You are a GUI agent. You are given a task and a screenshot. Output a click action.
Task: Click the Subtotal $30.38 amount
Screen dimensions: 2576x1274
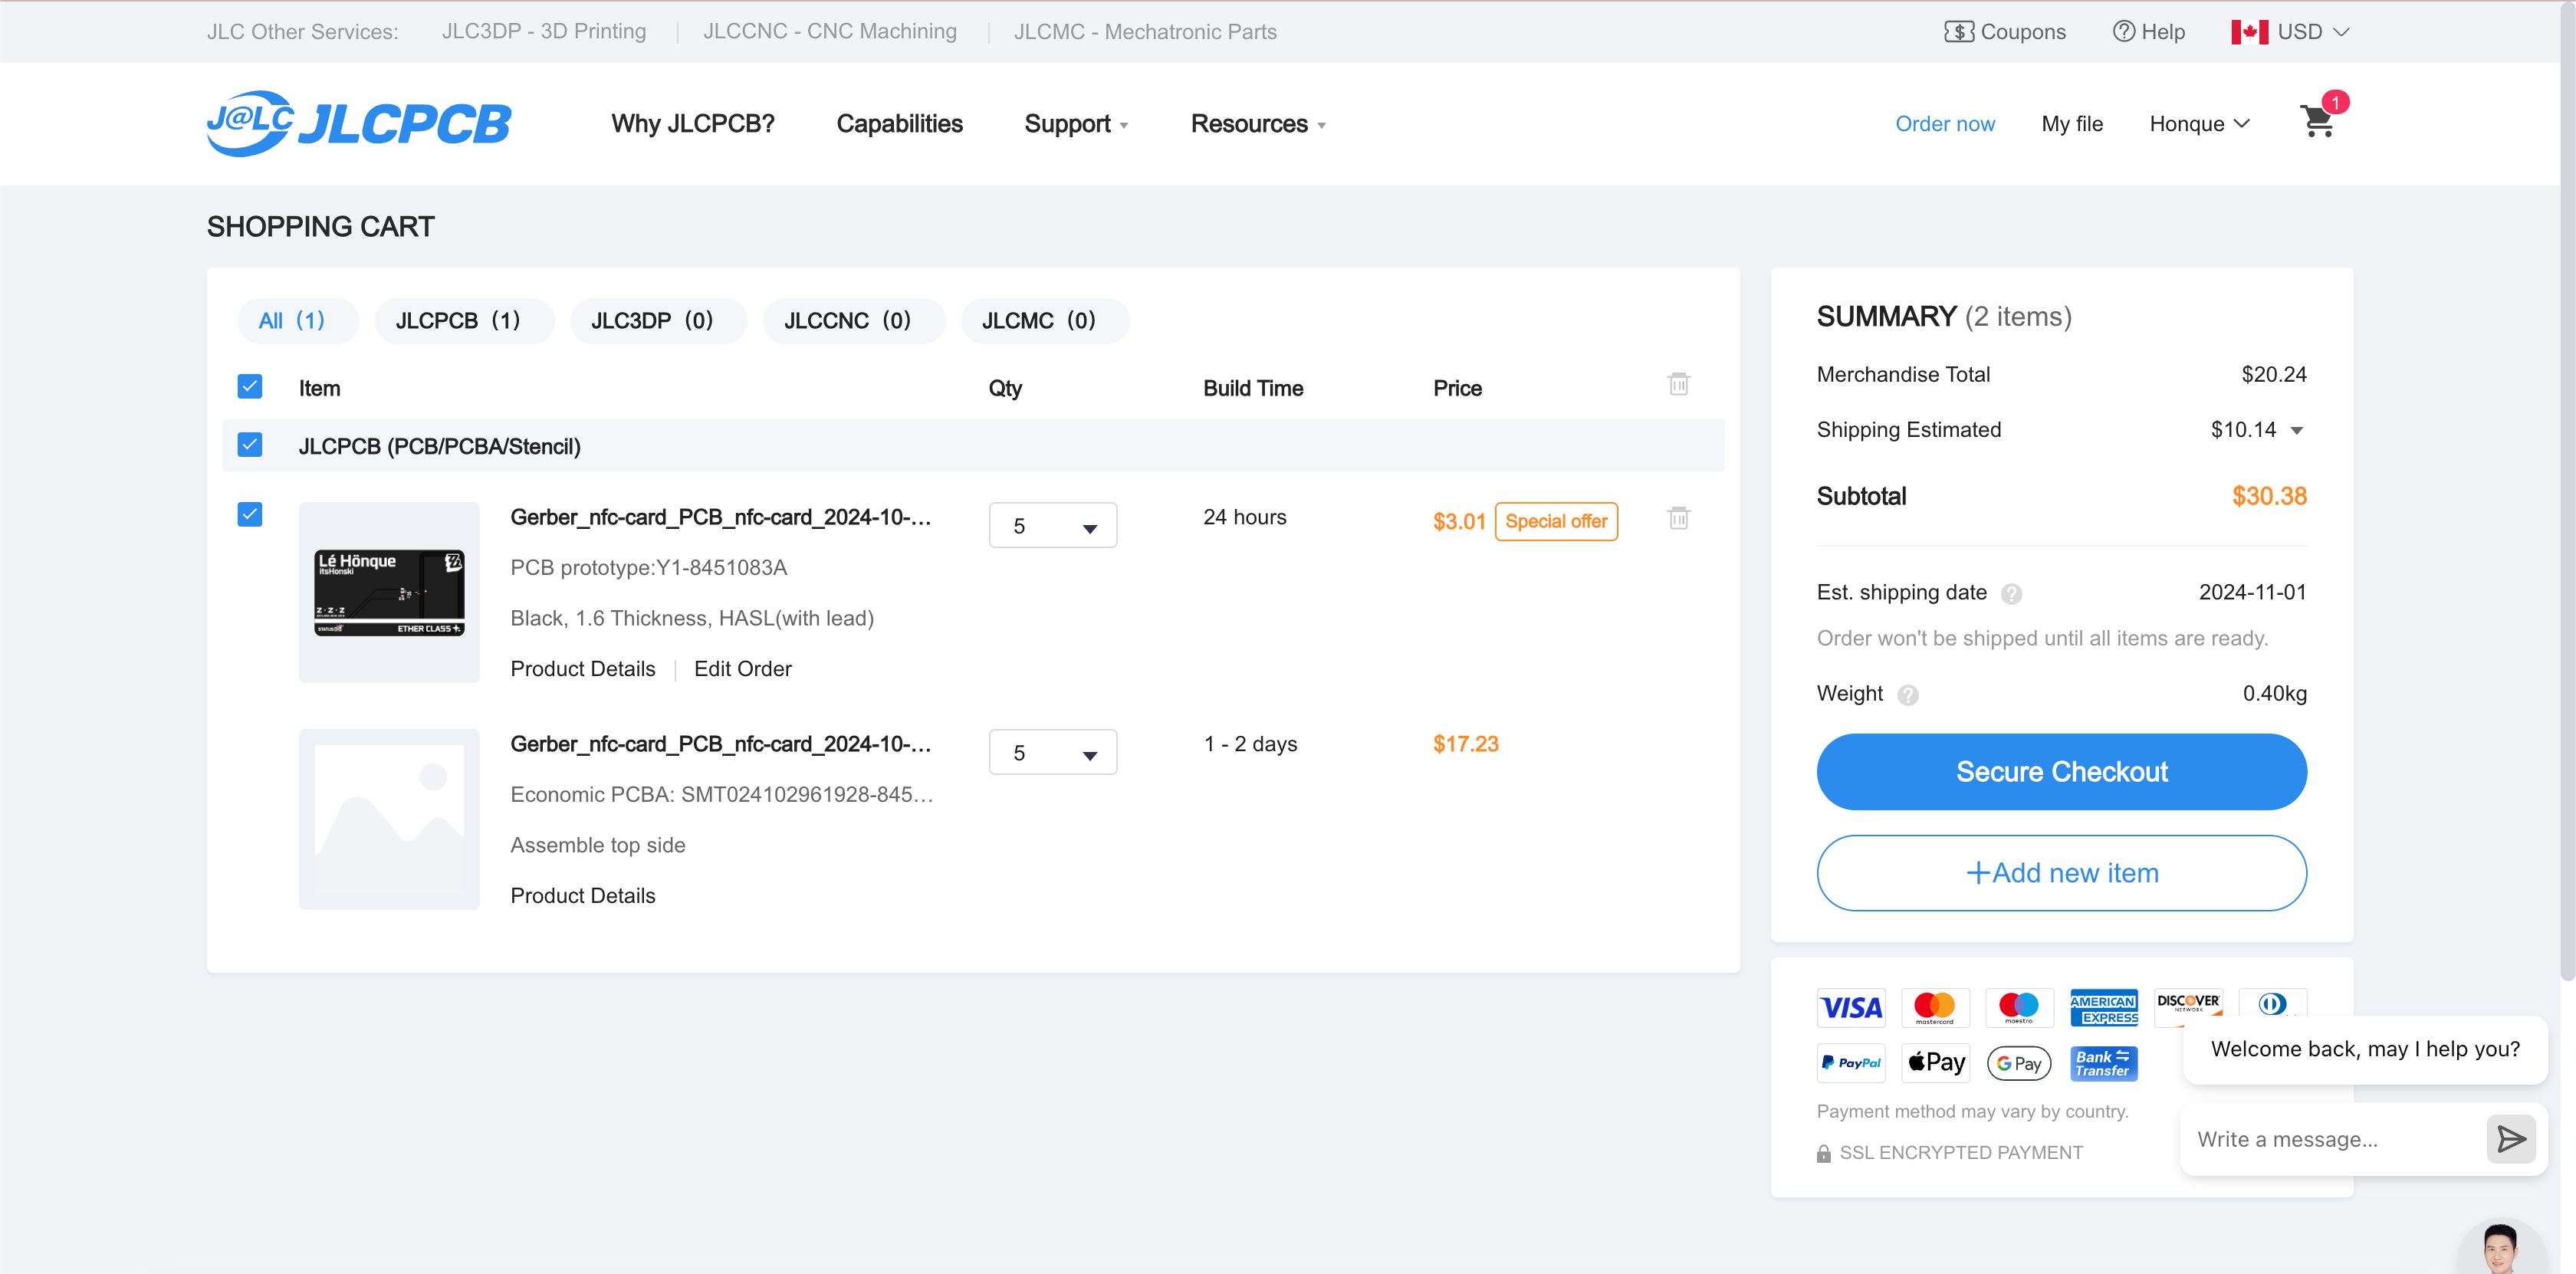pos(2269,497)
